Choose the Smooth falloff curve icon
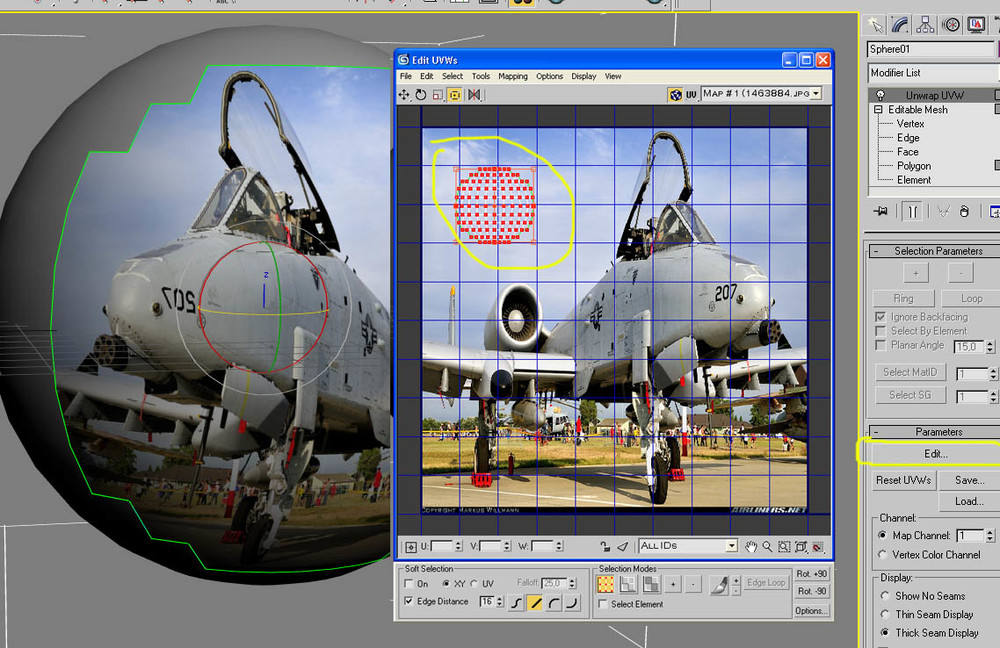 click(x=516, y=603)
